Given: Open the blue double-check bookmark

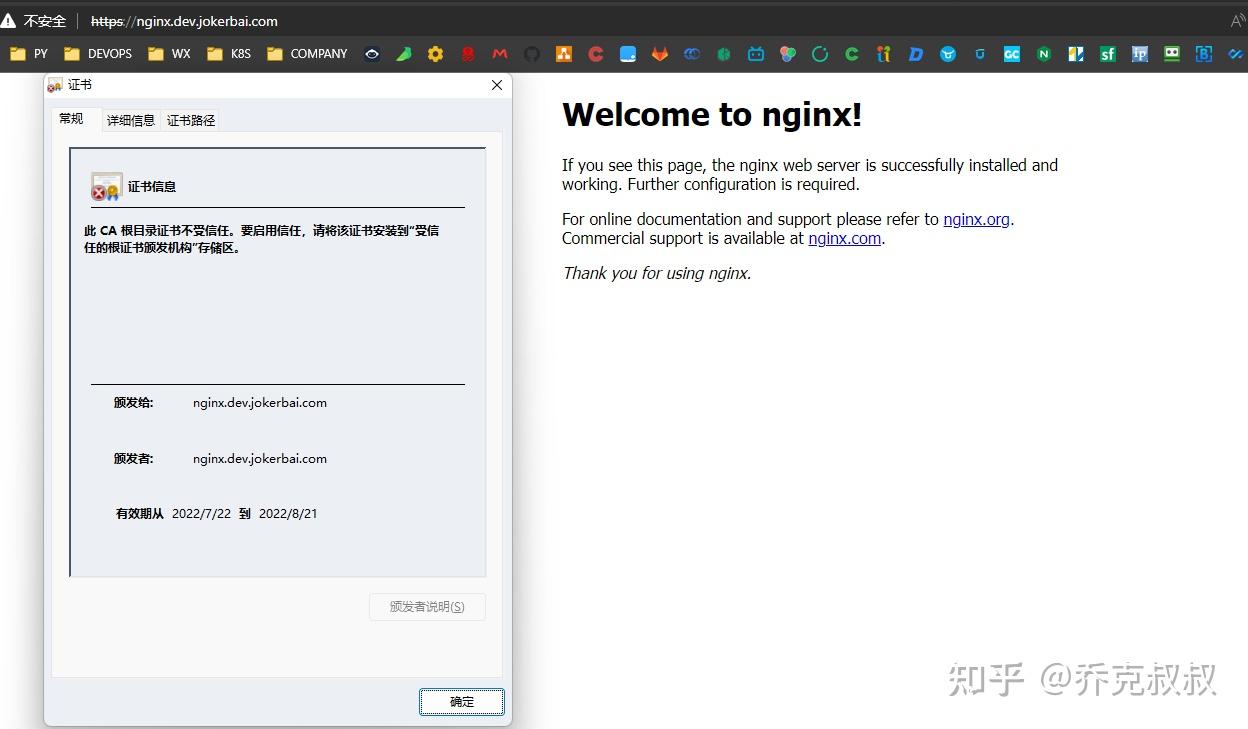Looking at the screenshot, I should click(1236, 54).
